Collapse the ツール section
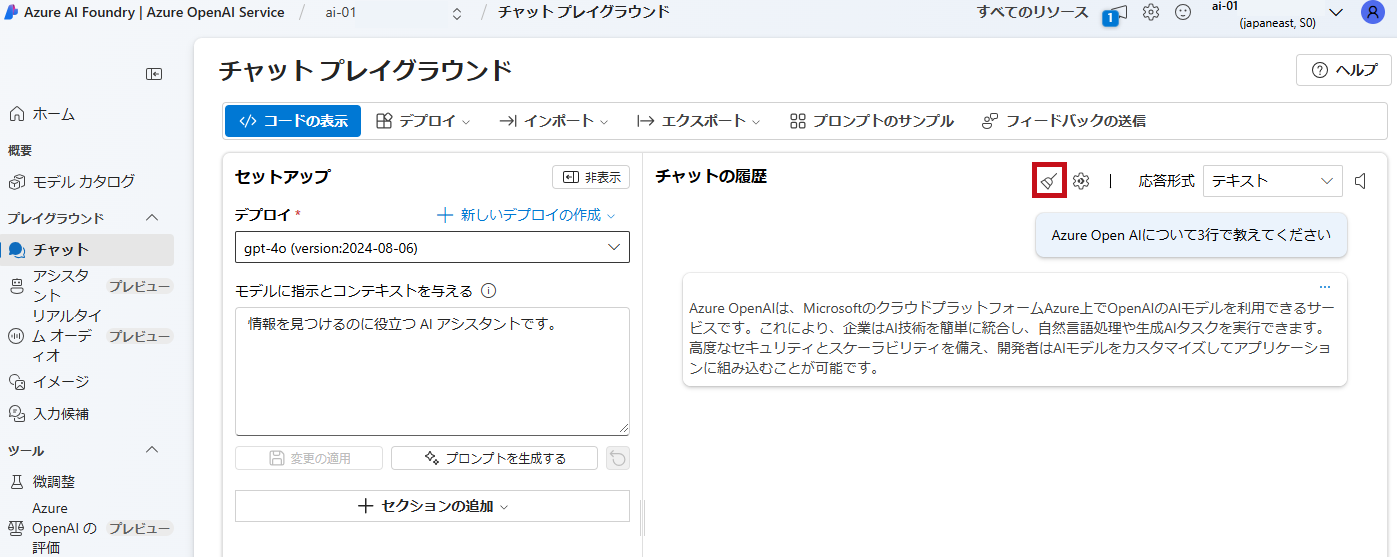 [x=152, y=450]
